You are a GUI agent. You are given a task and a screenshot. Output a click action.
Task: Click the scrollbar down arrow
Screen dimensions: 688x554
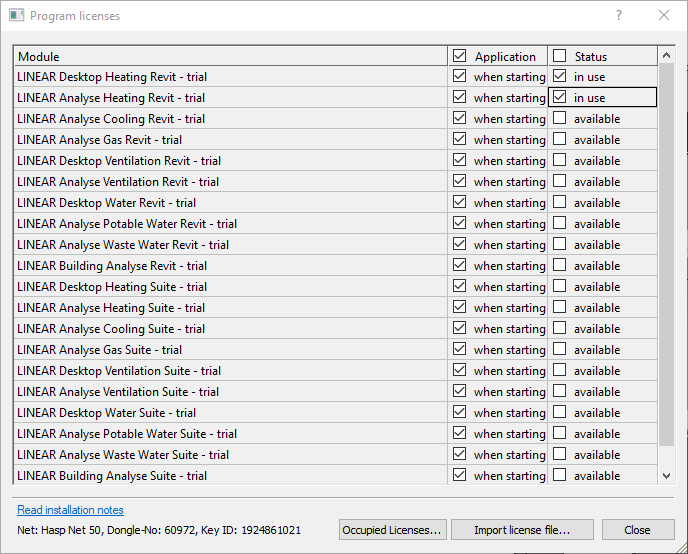(x=666, y=476)
